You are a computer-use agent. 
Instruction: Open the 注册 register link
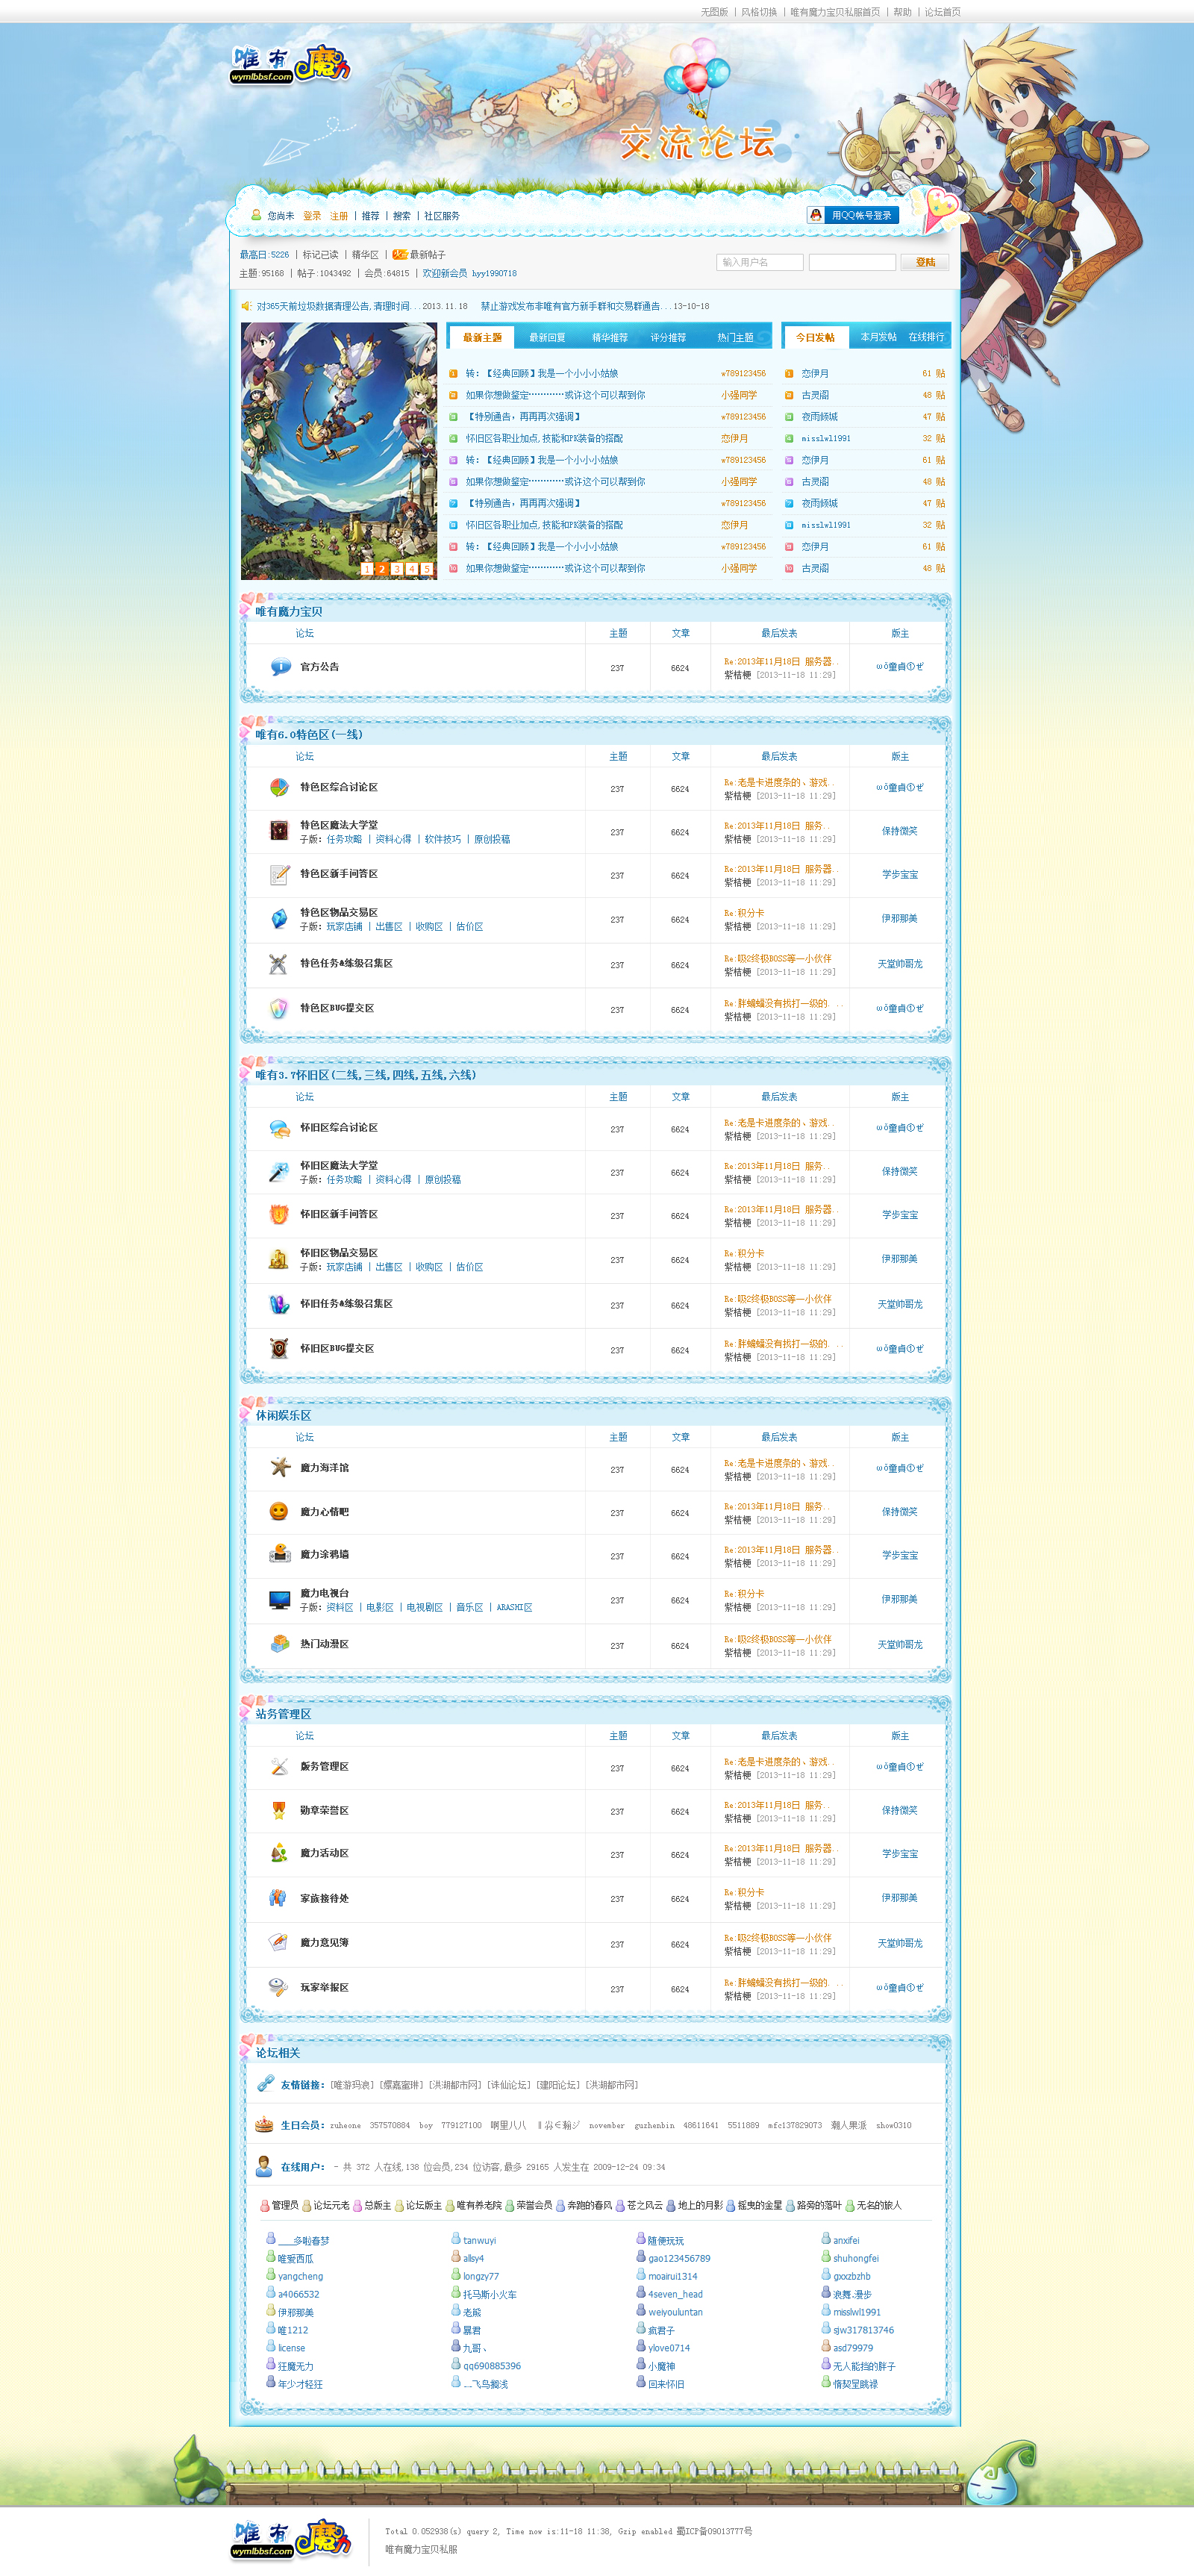point(339,216)
